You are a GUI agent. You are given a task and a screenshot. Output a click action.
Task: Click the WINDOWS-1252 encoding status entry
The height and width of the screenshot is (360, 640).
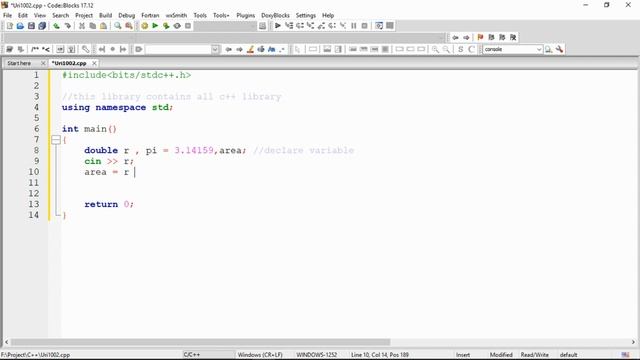316,355
